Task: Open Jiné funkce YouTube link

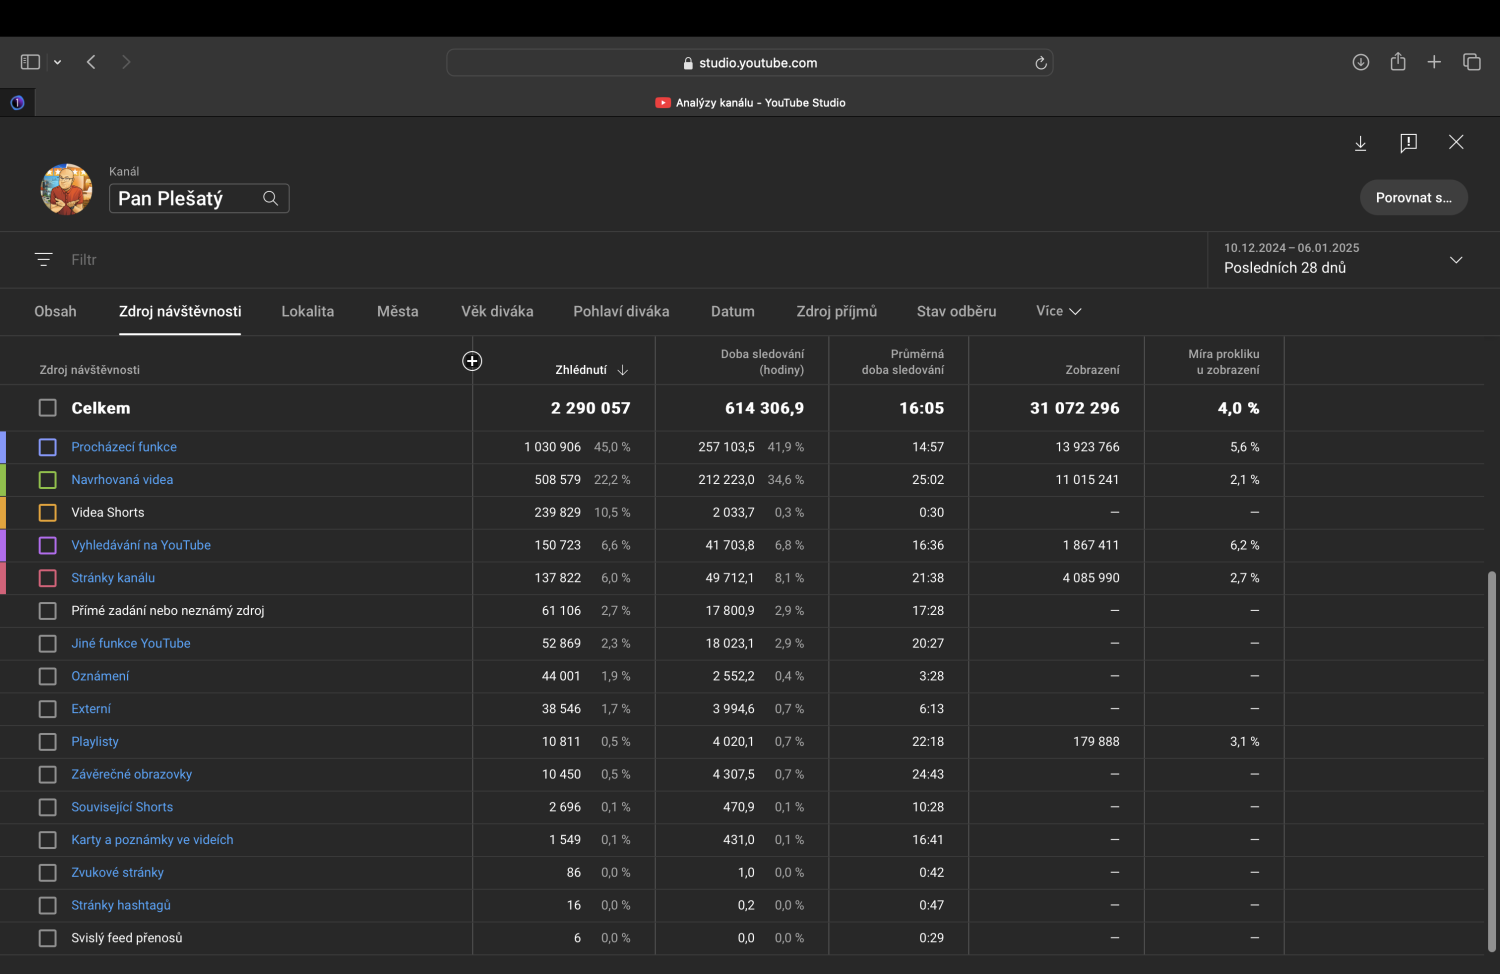Action: click(131, 643)
